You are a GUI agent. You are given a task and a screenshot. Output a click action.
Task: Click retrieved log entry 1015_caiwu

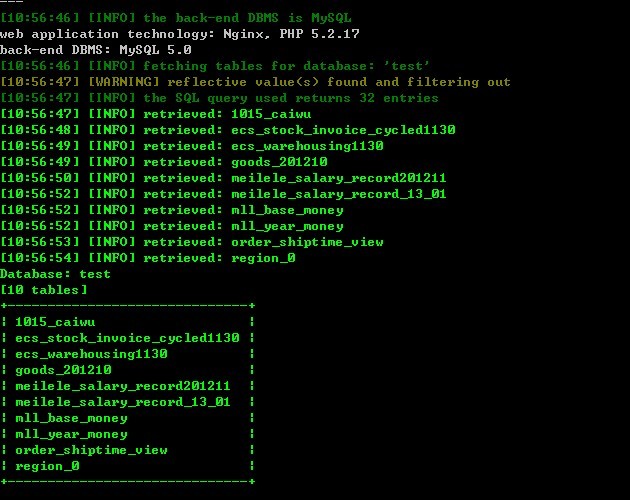click(155, 114)
